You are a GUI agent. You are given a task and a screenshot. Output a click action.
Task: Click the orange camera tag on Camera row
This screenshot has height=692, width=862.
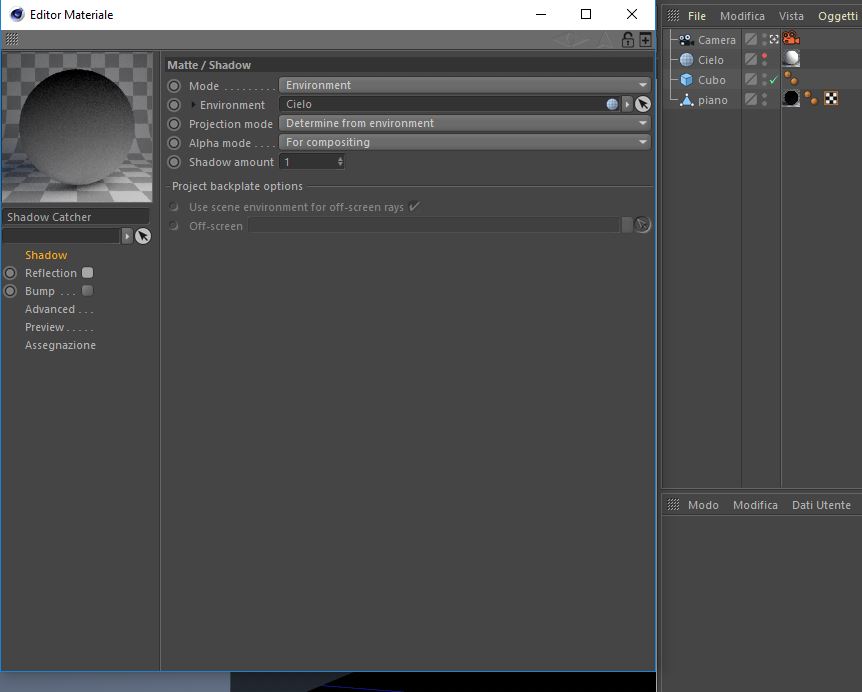[791, 38]
